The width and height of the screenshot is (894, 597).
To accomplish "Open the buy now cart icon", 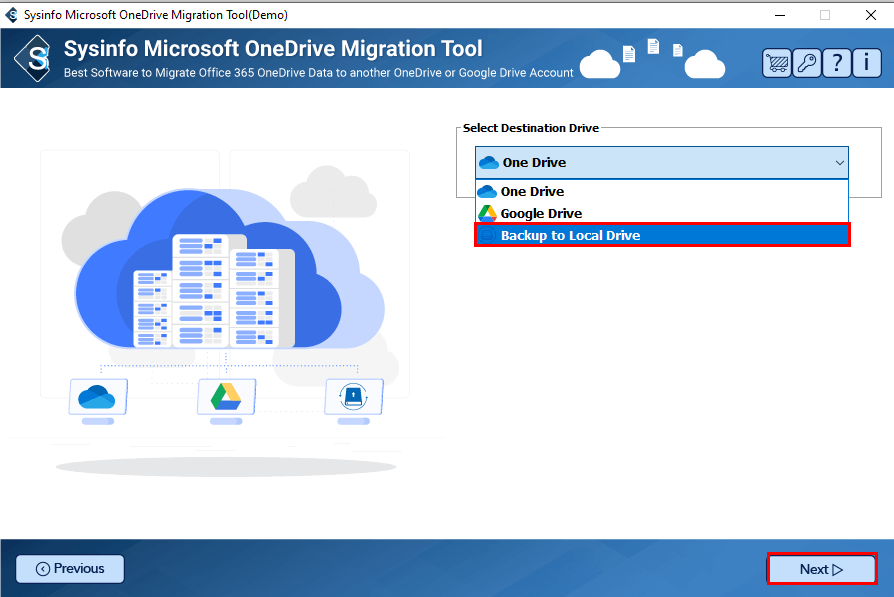I will pyautogui.click(x=777, y=63).
